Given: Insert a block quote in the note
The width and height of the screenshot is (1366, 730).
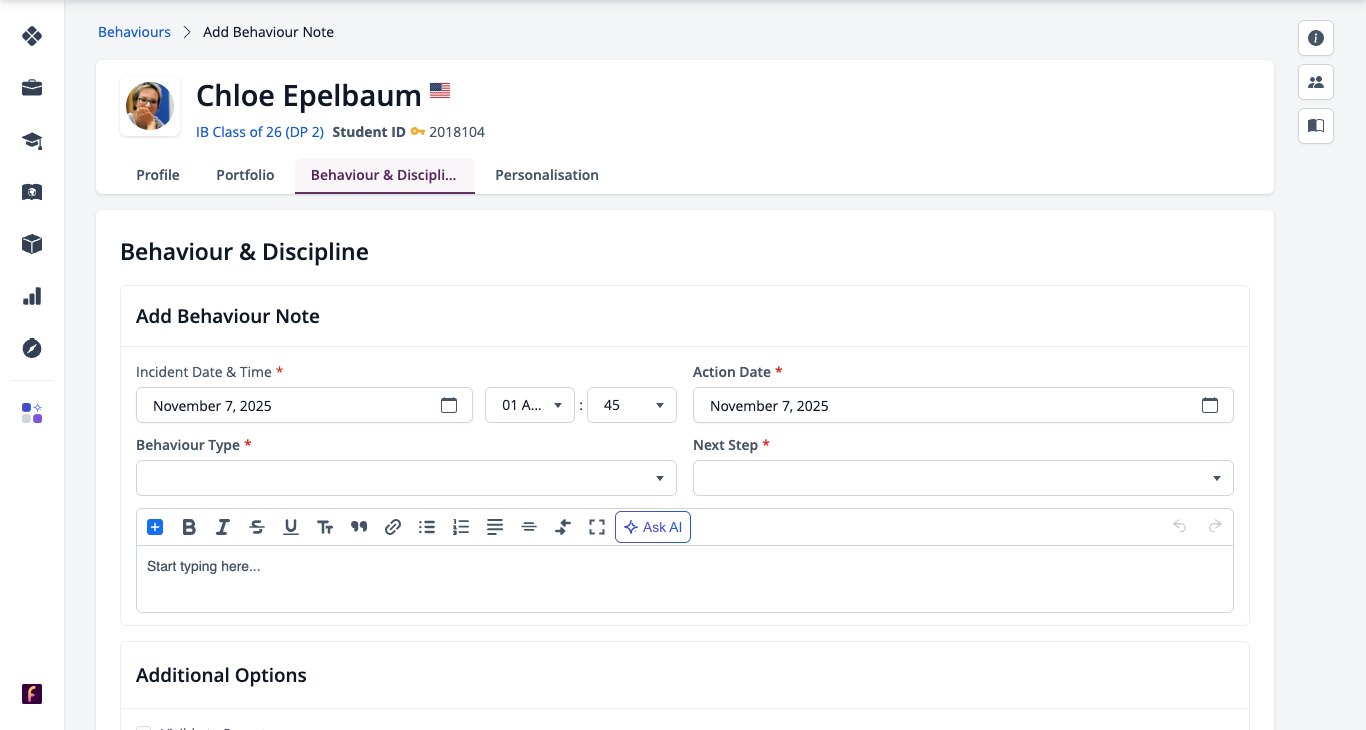Looking at the screenshot, I should point(359,527).
